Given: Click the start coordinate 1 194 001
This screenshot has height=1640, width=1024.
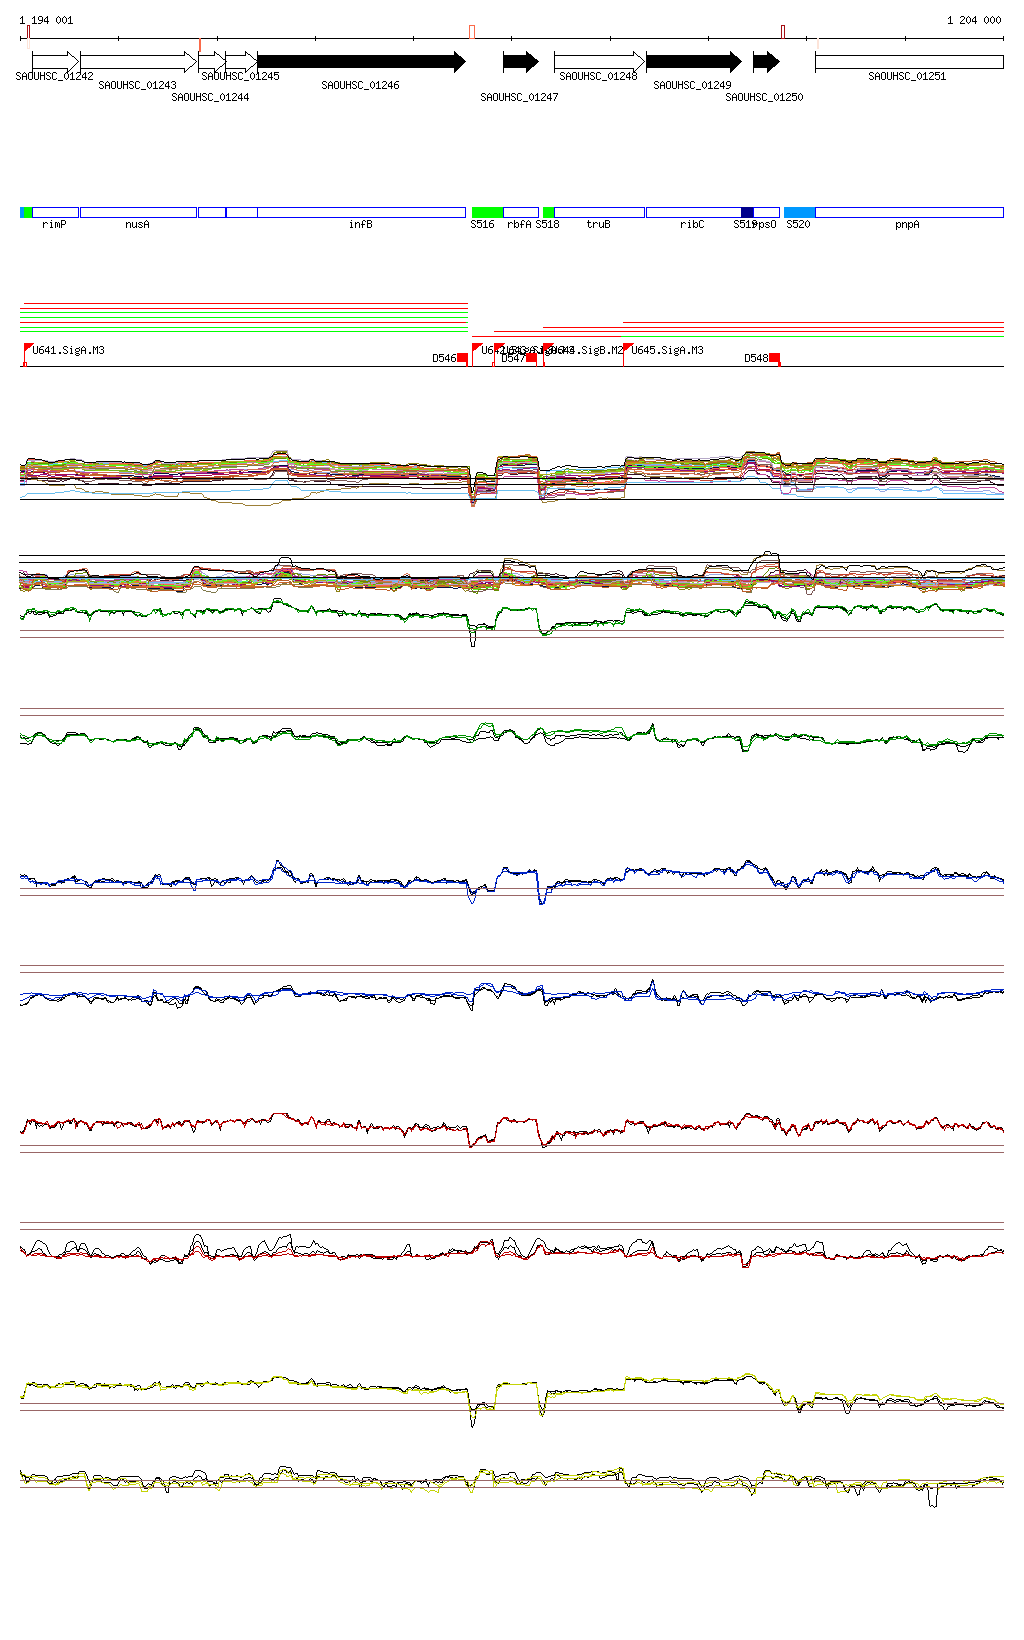Looking at the screenshot, I should click(x=46, y=20).
